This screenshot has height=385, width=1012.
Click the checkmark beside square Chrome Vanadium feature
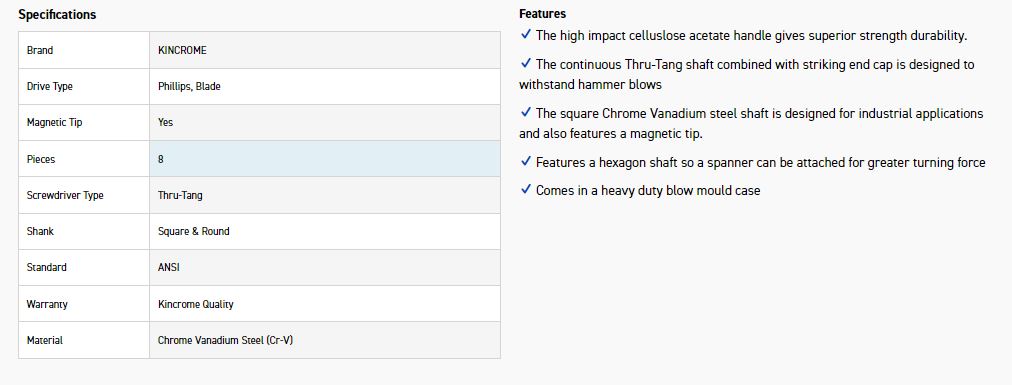pos(525,112)
